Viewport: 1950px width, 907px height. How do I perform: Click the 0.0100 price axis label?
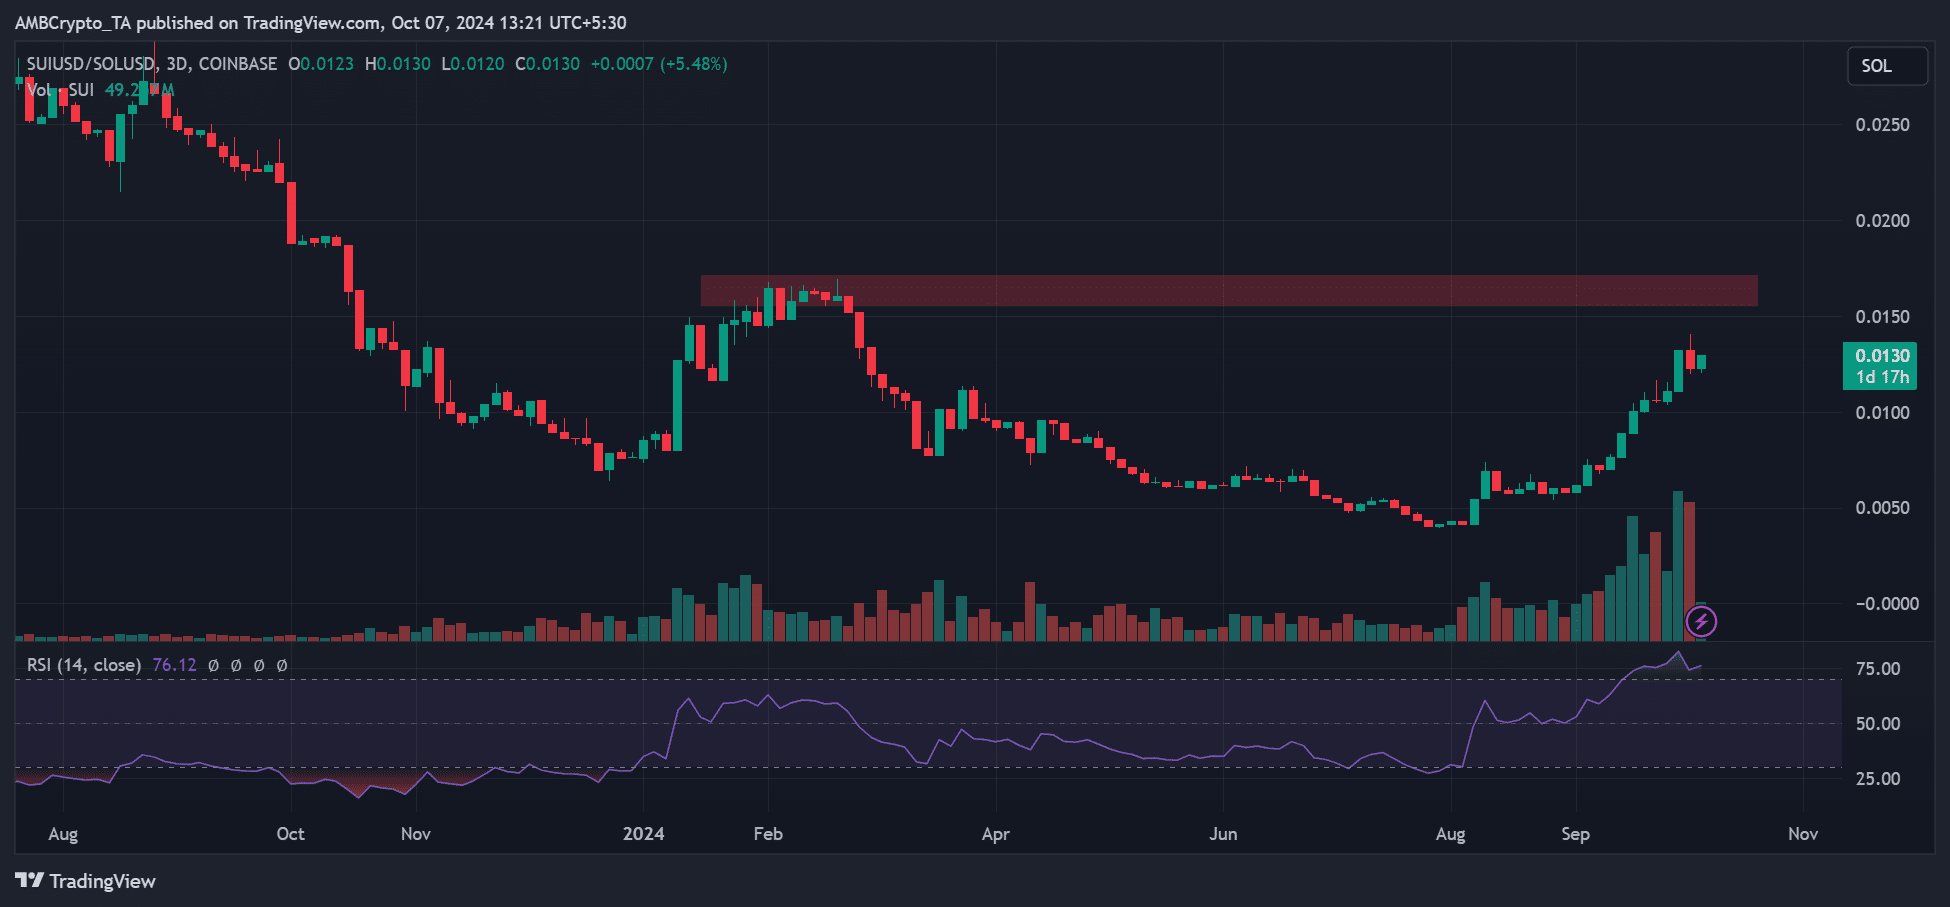pyautogui.click(x=1882, y=413)
